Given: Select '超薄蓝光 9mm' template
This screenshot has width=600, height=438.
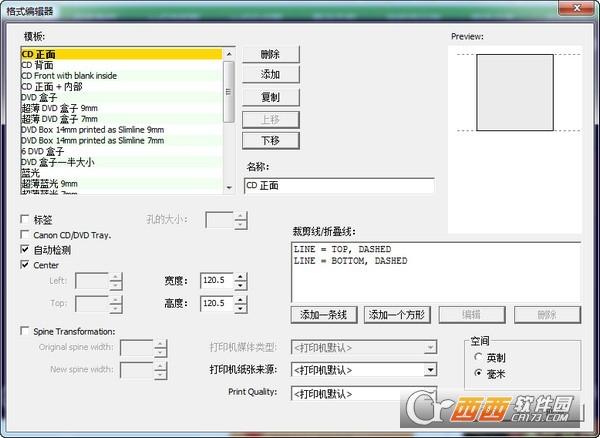Looking at the screenshot, I should (121, 184).
